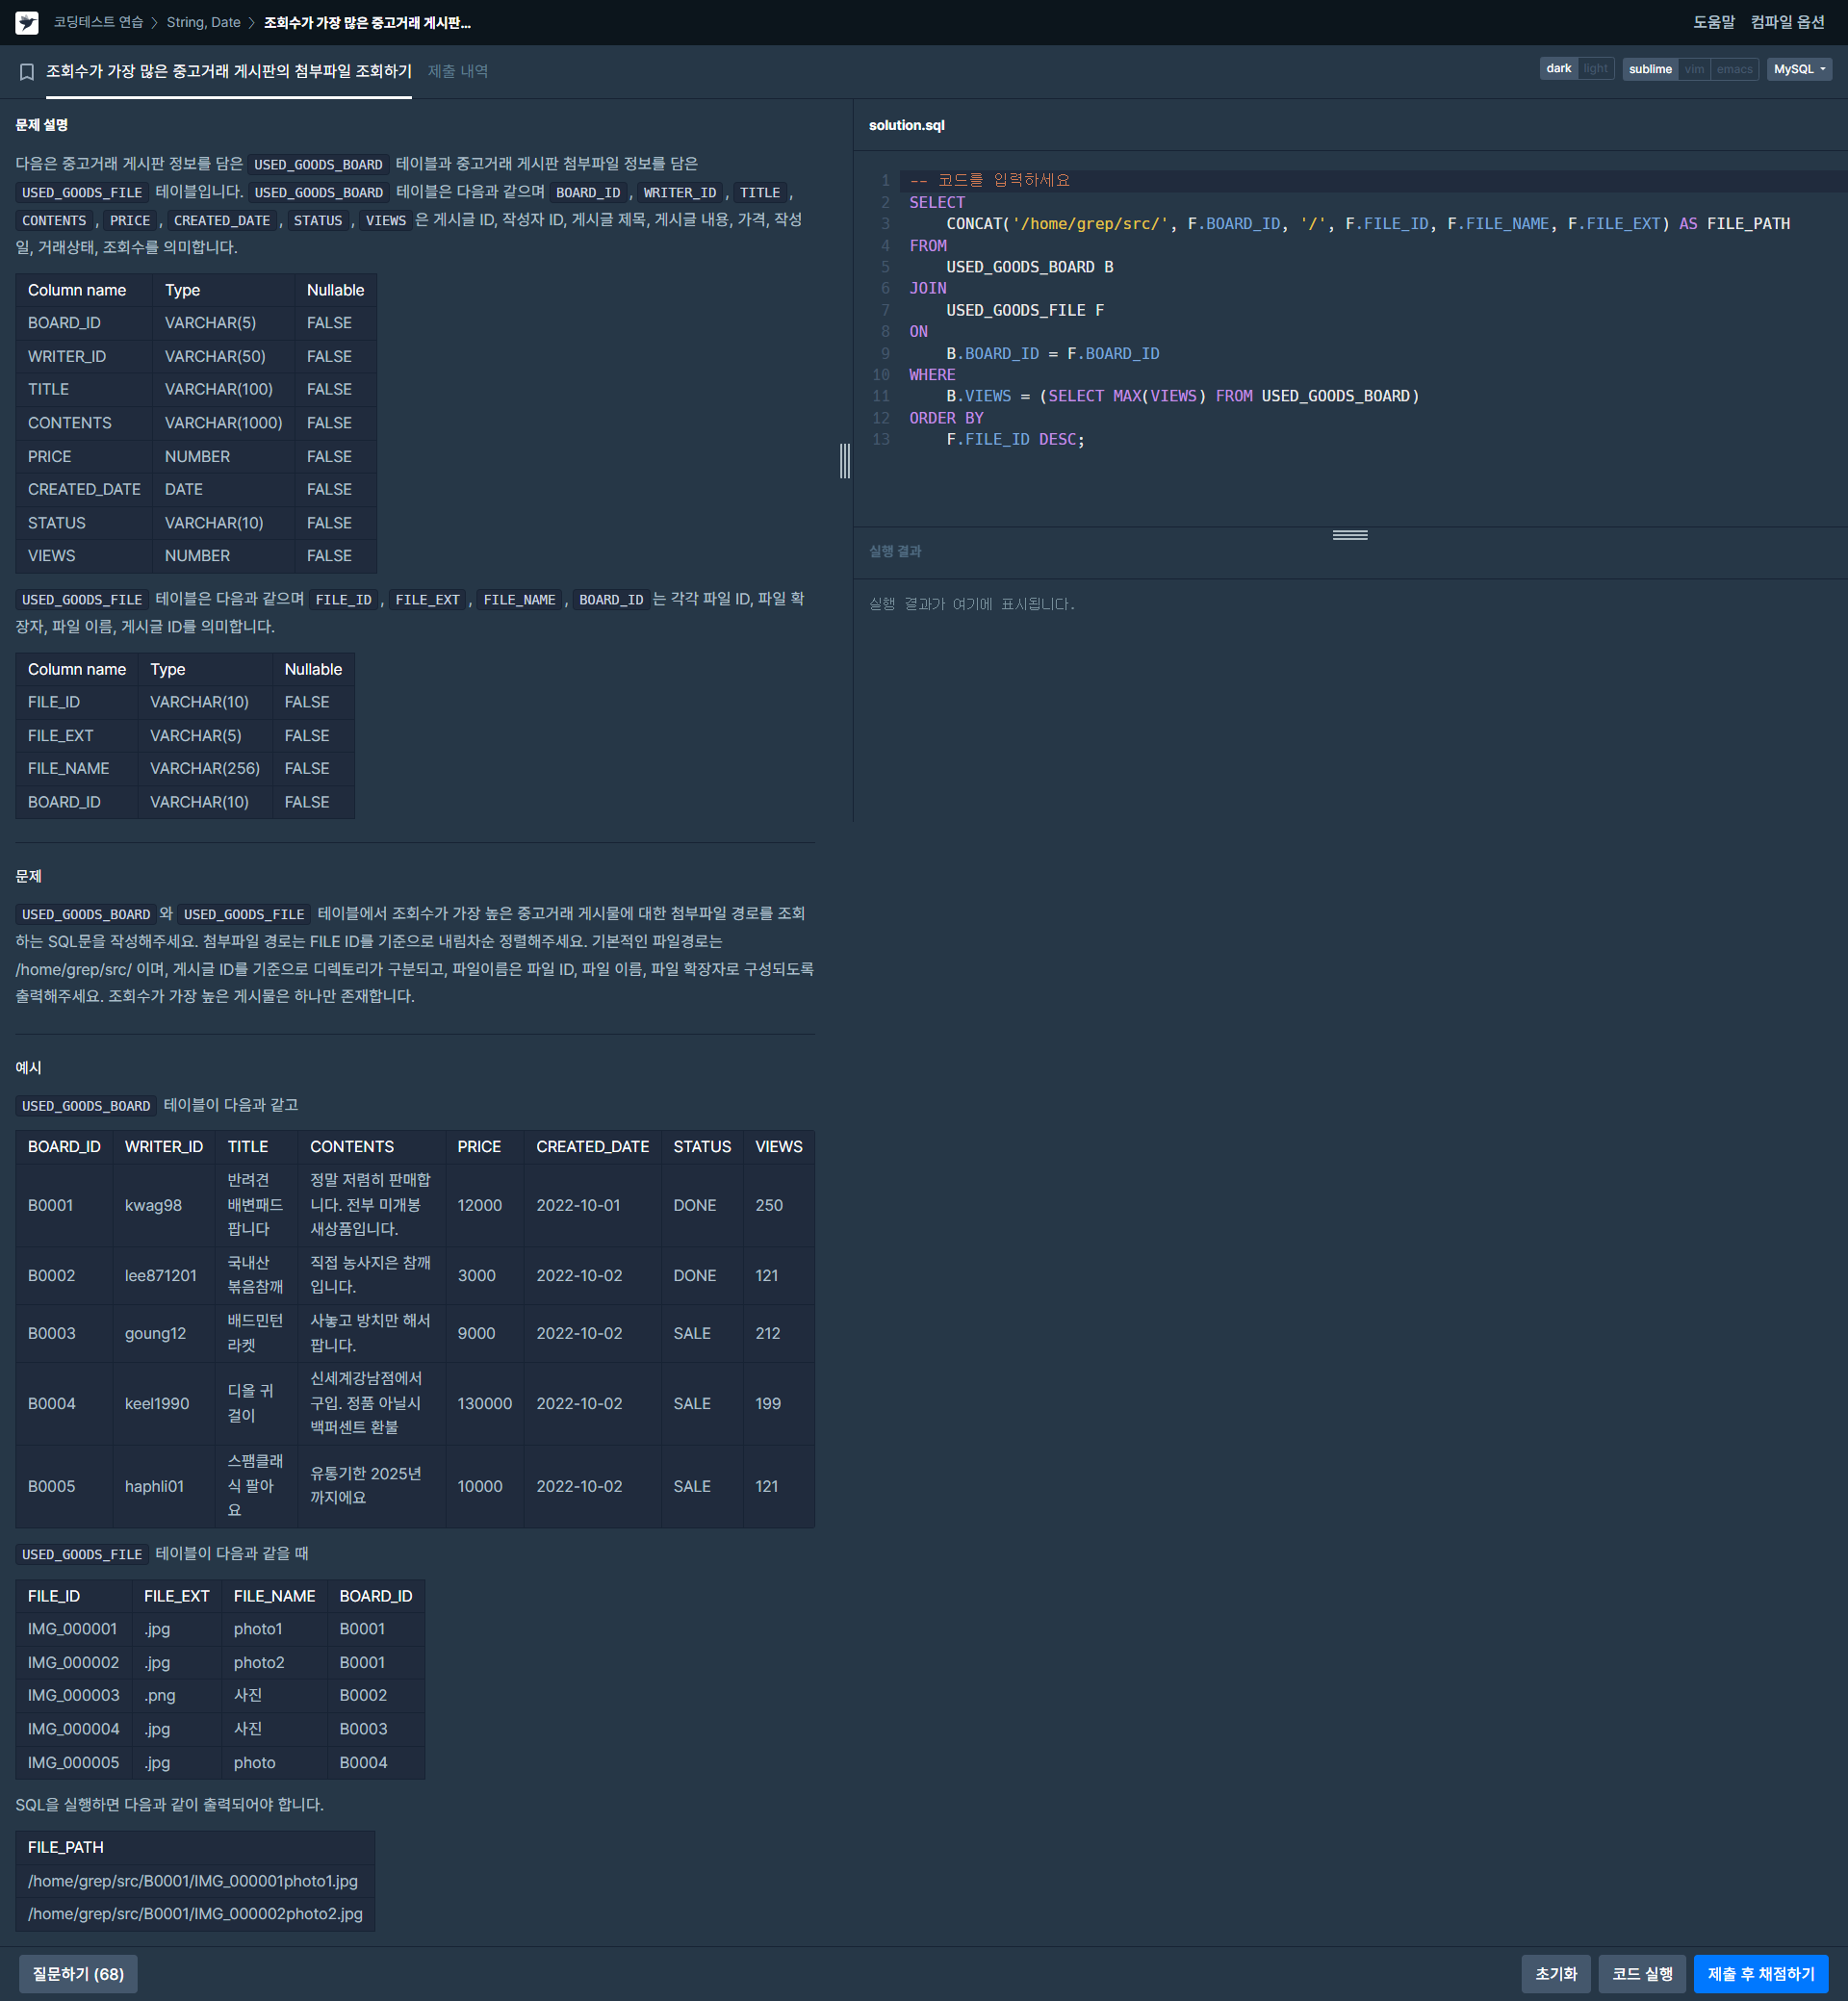Click inside the ORDER BY code line
The image size is (1848, 2001).
(x=946, y=418)
